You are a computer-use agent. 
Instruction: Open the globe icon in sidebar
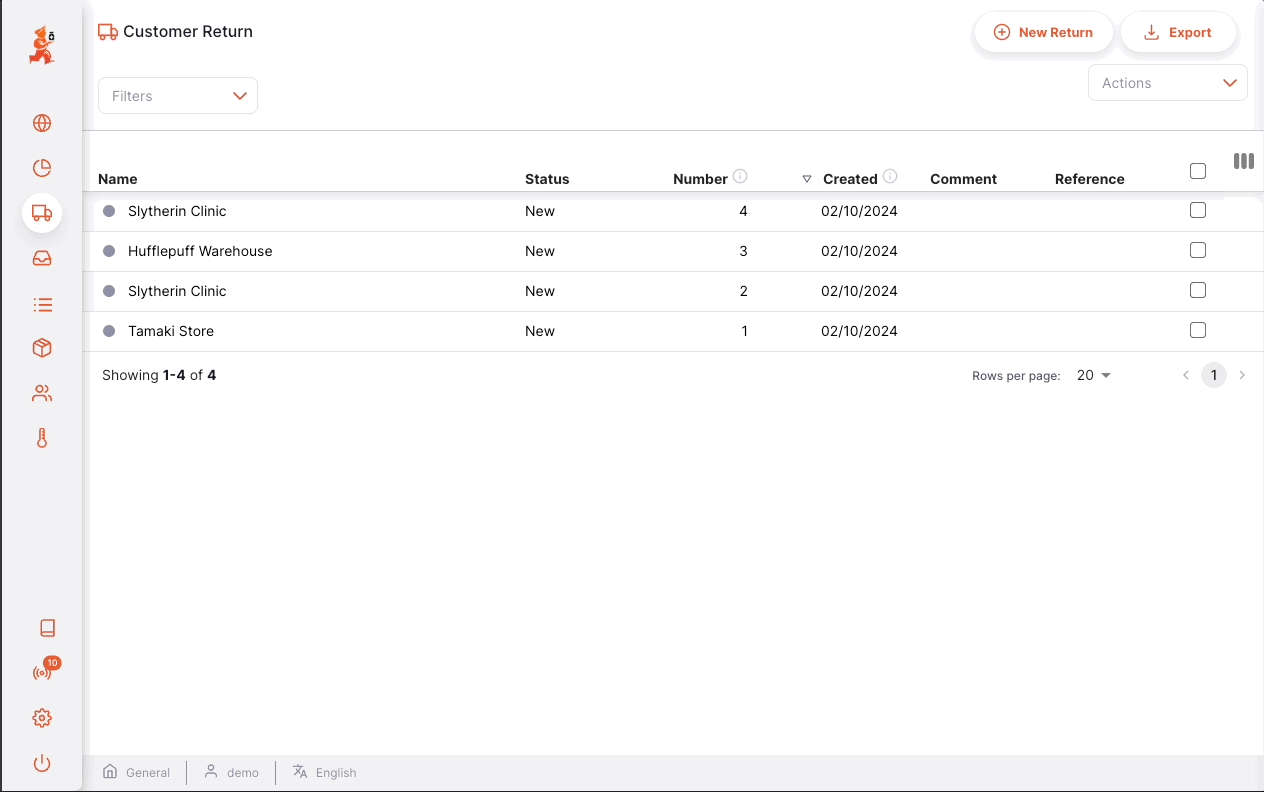42,123
